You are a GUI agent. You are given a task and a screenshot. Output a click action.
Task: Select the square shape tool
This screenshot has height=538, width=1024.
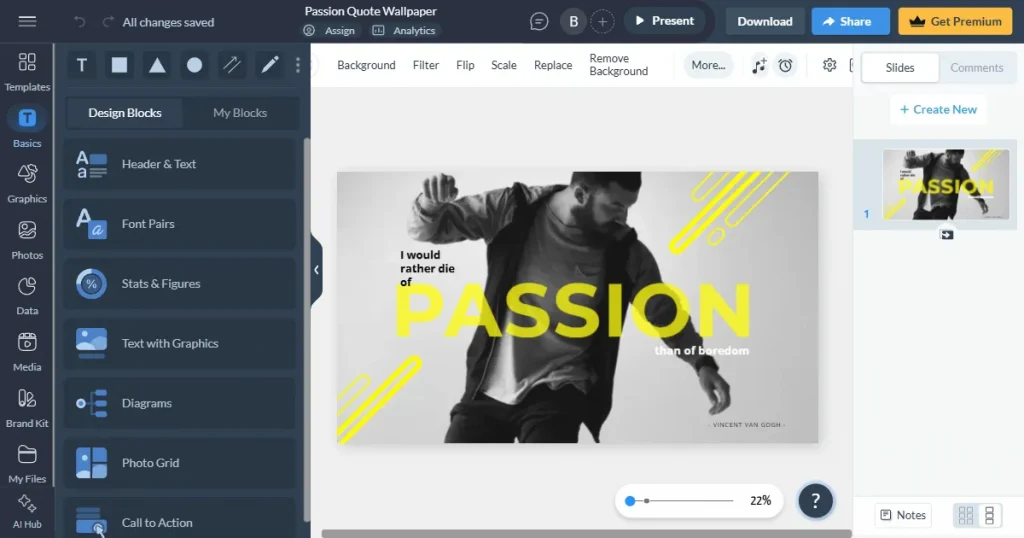(120, 65)
